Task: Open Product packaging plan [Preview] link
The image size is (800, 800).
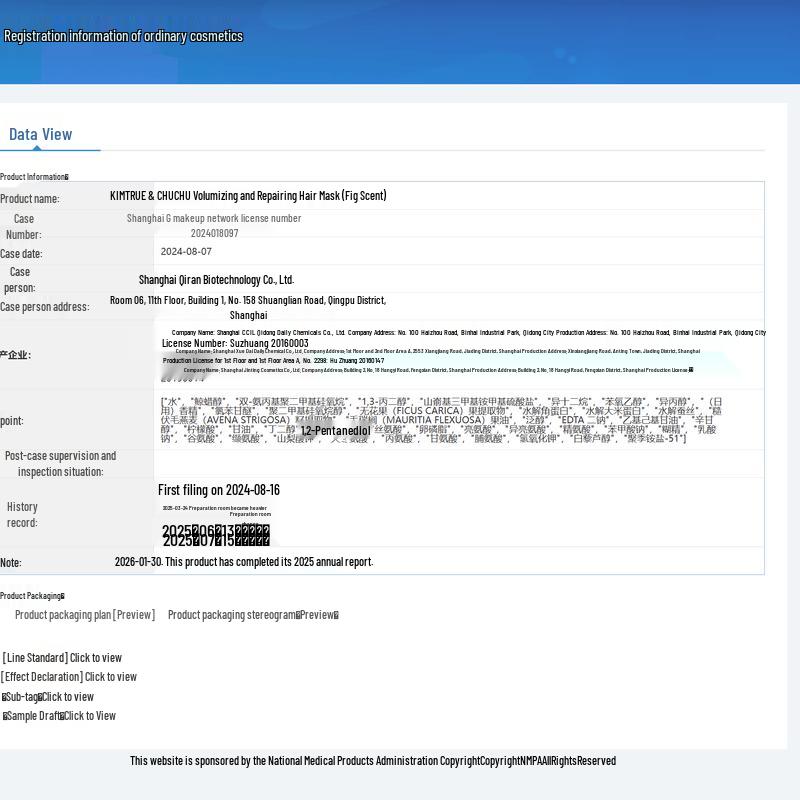Action: pyautogui.click(x=85, y=615)
